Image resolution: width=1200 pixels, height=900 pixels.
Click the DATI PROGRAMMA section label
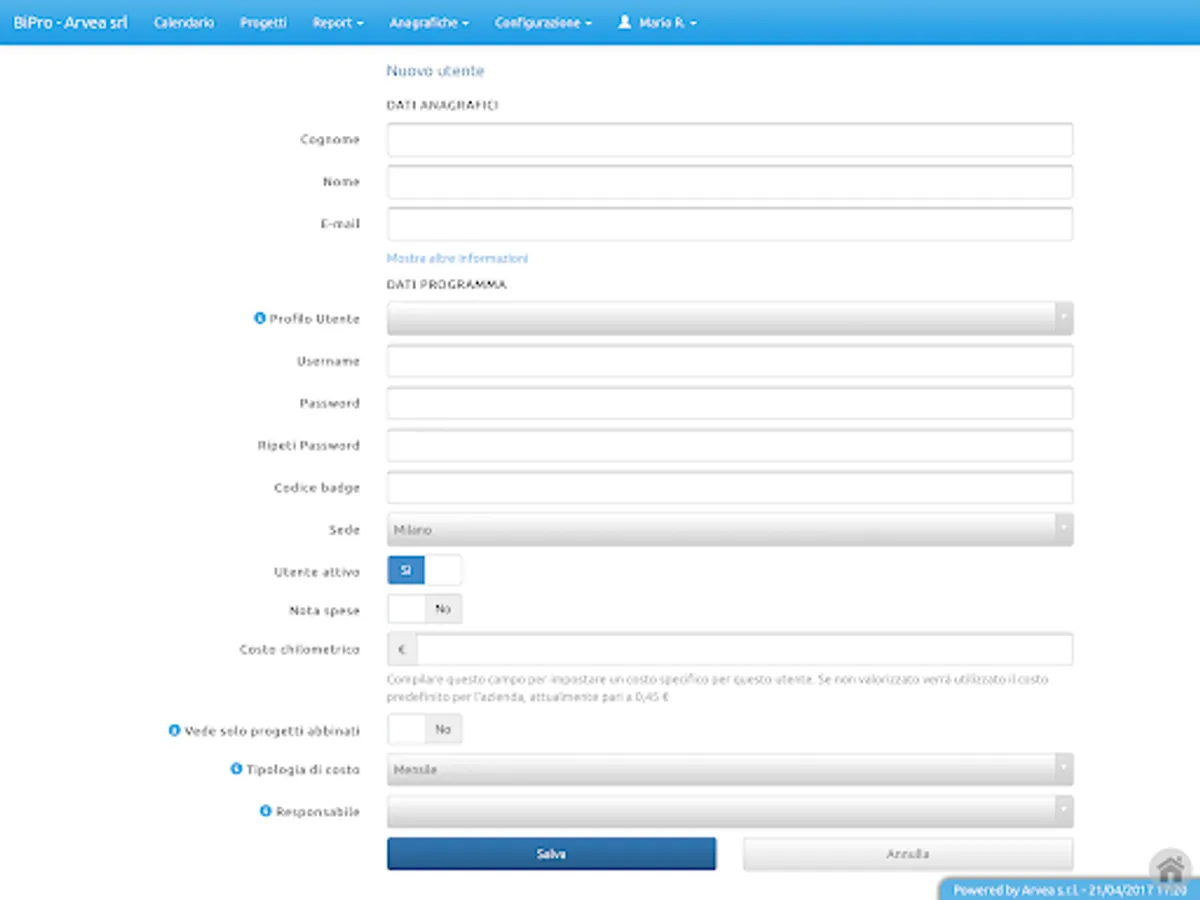[x=446, y=285]
